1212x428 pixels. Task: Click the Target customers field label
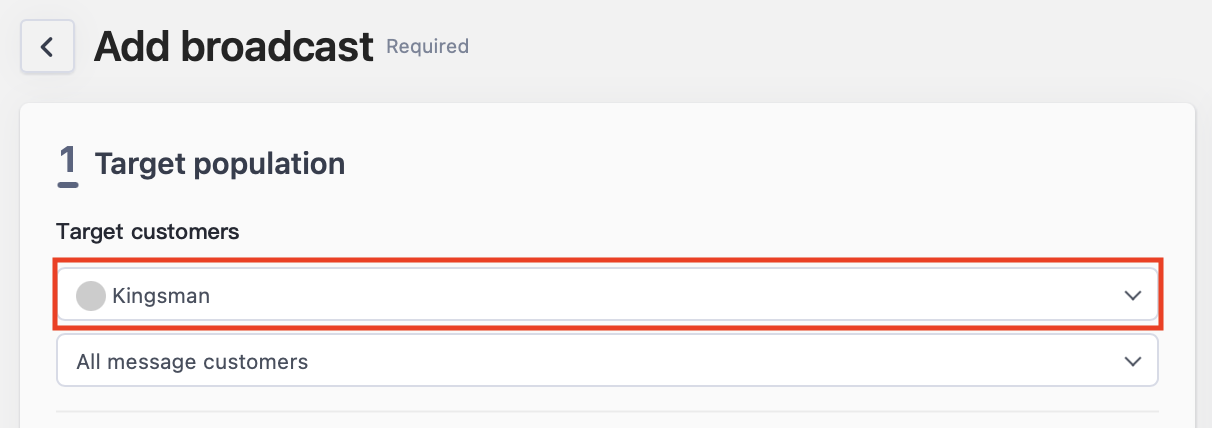[x=148, y=232]
